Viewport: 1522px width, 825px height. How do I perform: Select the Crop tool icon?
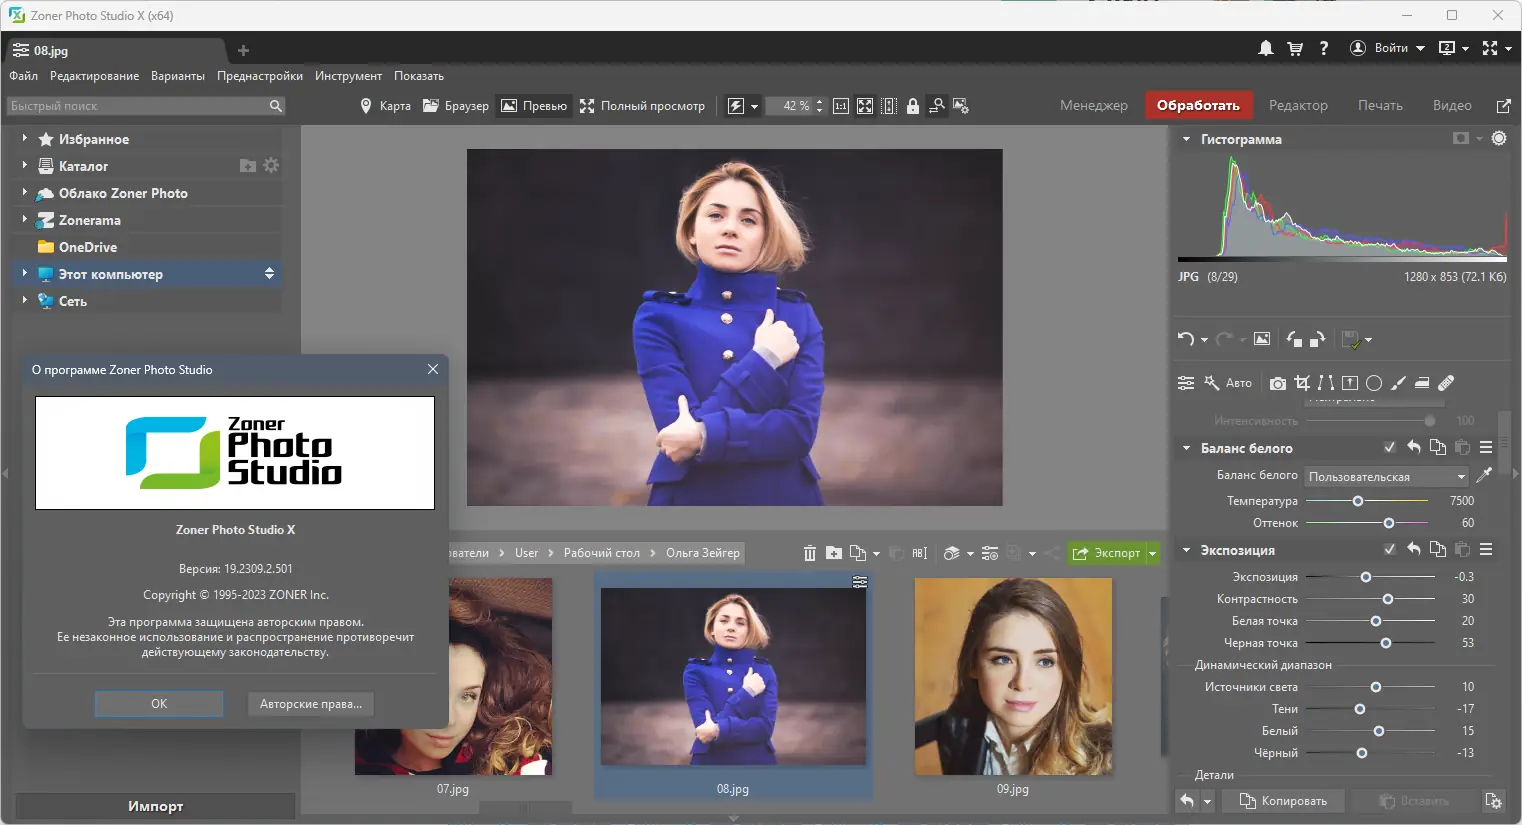1301,383
